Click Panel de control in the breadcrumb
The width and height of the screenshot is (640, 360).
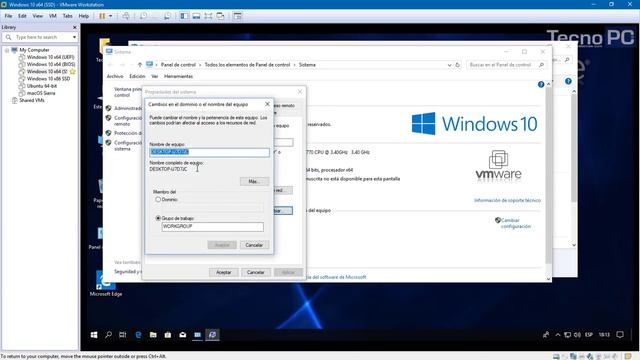(178, 65)
